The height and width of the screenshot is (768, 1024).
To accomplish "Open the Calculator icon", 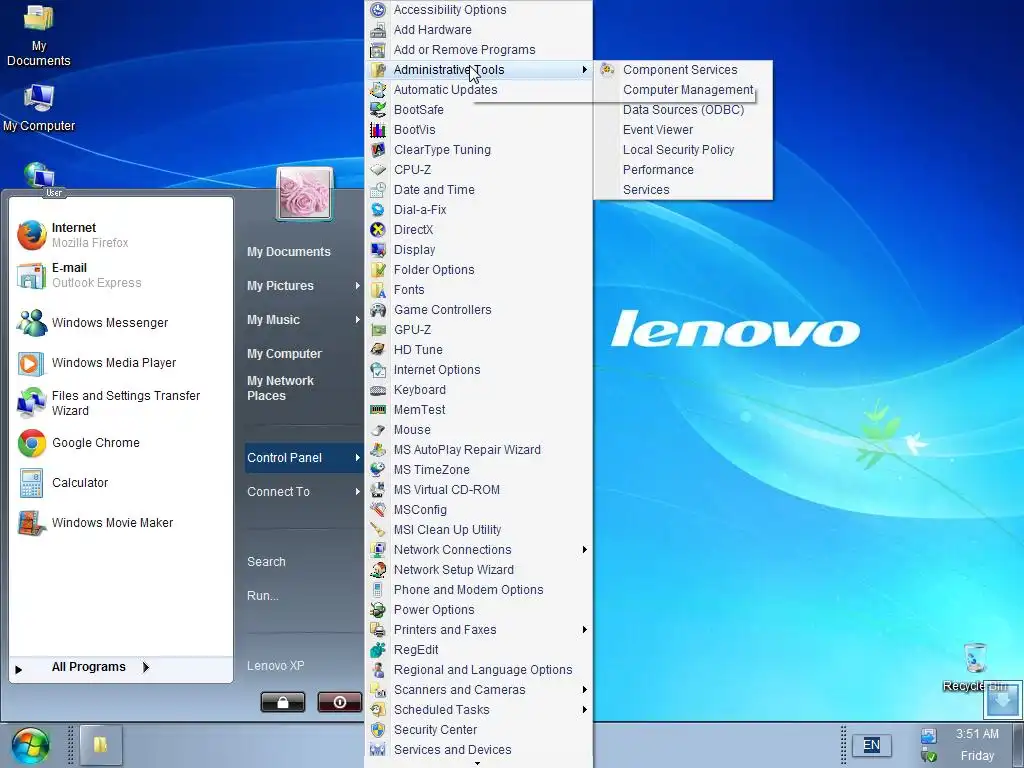I will click(31, 483).
